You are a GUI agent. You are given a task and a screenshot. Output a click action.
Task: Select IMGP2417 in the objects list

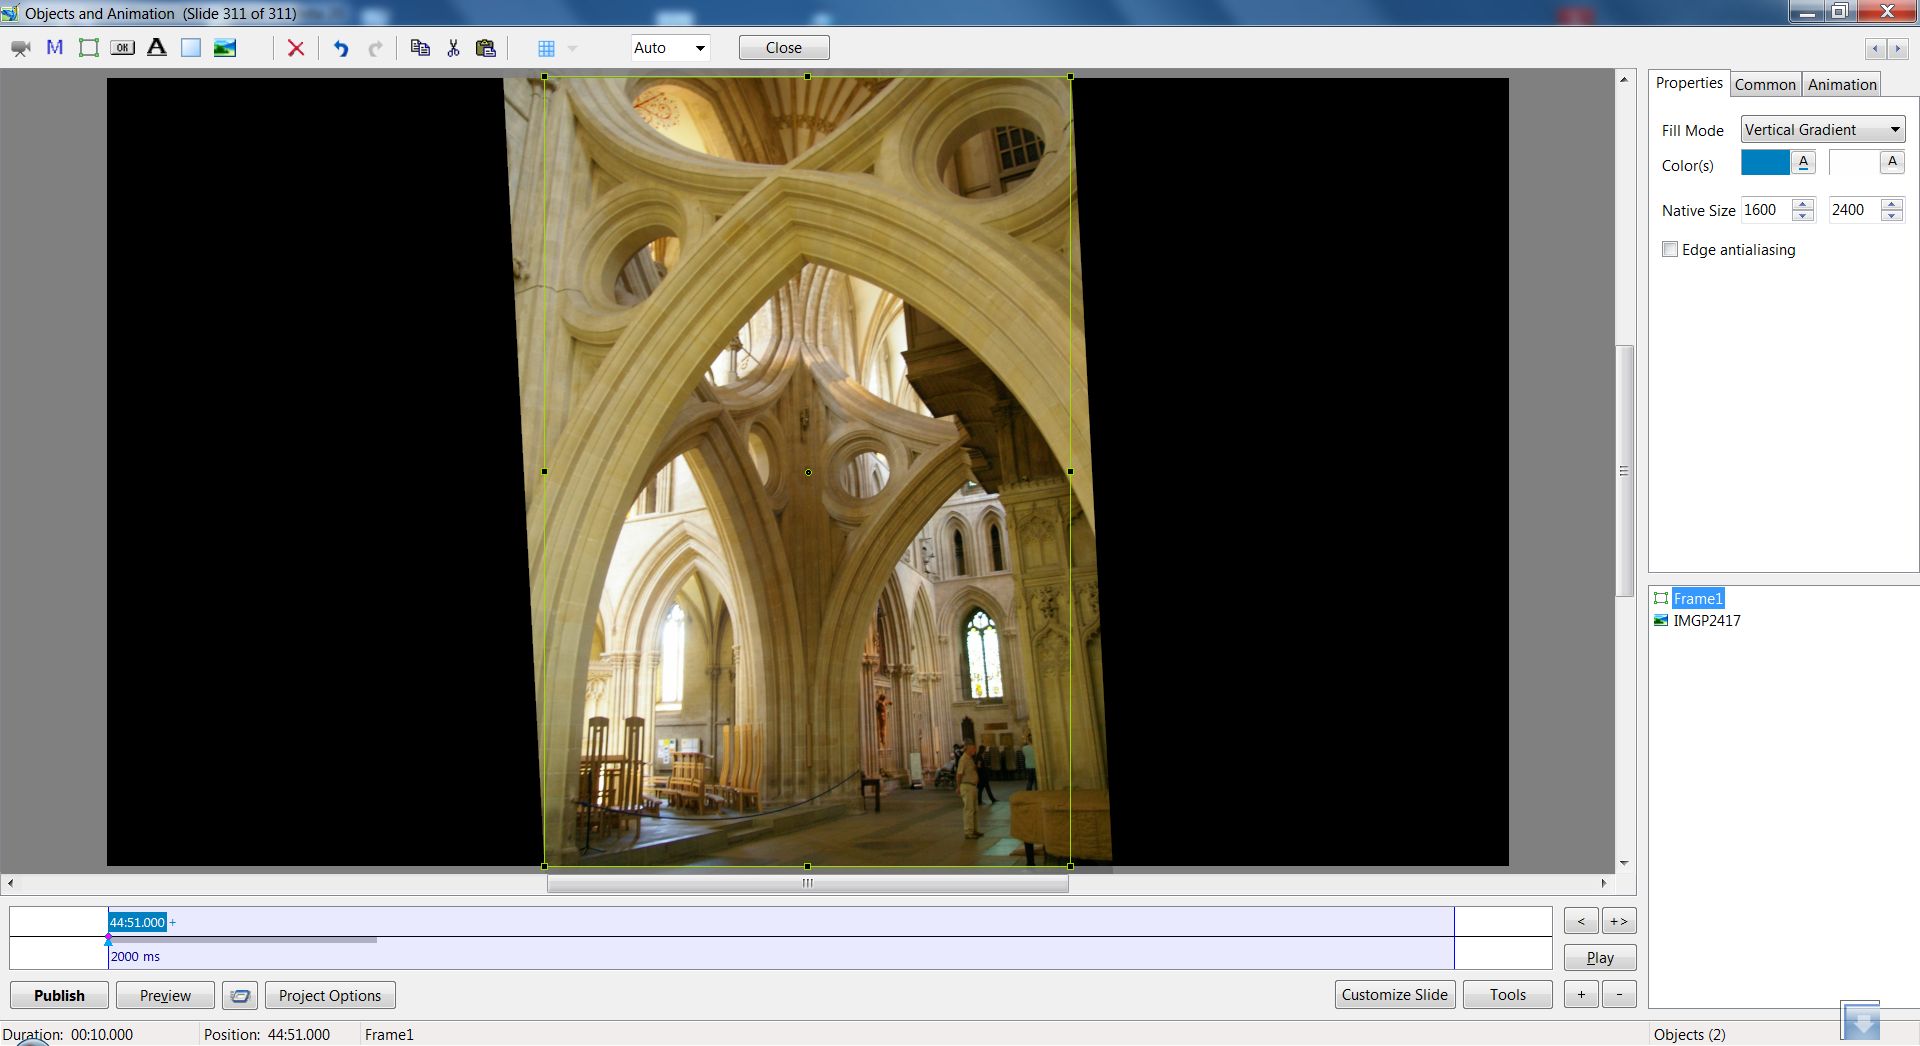1707,620
